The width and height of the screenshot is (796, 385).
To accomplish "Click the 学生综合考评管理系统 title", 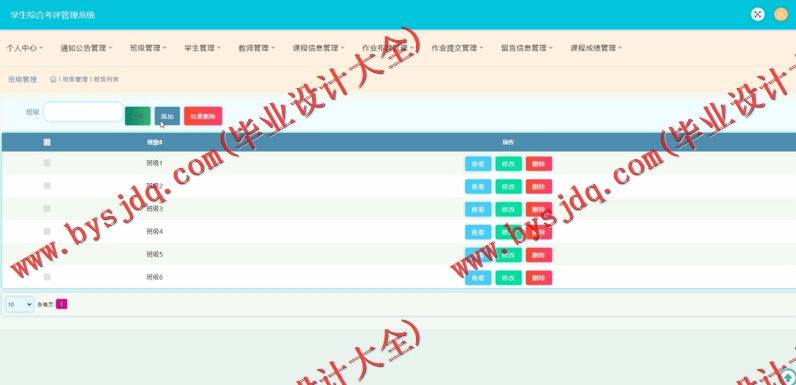I will pyautogui.click(x=53, y=15).
